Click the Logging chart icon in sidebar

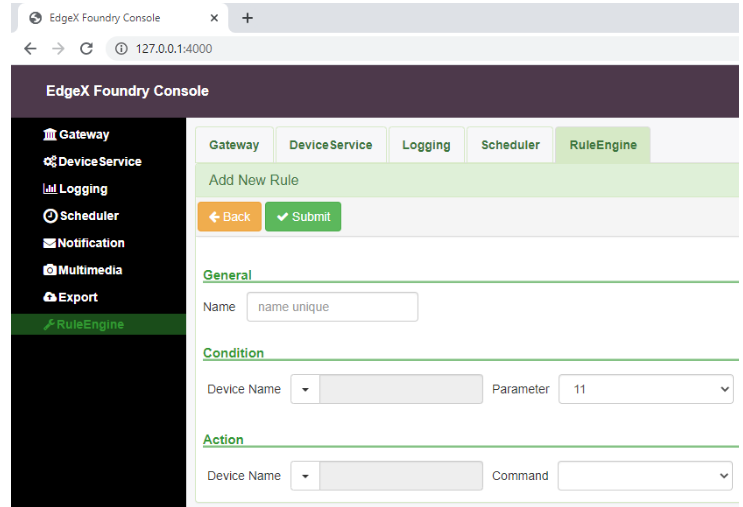pyautogui.click(x=50, y=189)
